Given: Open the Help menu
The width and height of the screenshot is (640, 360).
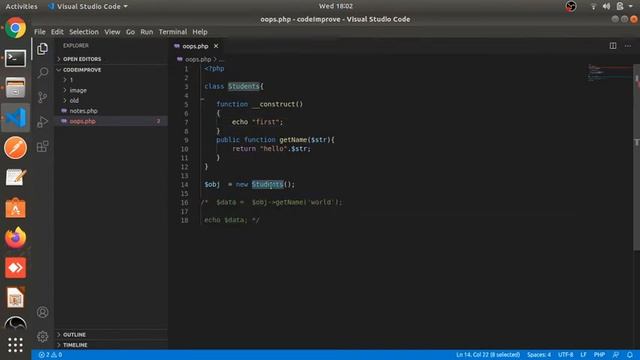Looking at the screenshot, I should point(200,32).
